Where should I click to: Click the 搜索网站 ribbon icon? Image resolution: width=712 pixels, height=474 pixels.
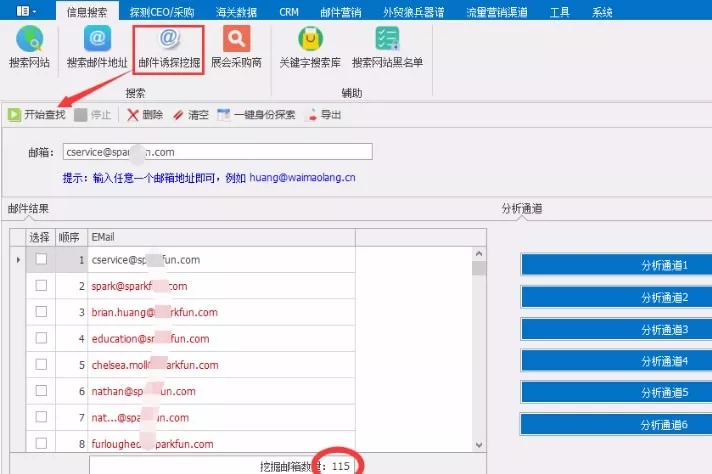[28, 46]
